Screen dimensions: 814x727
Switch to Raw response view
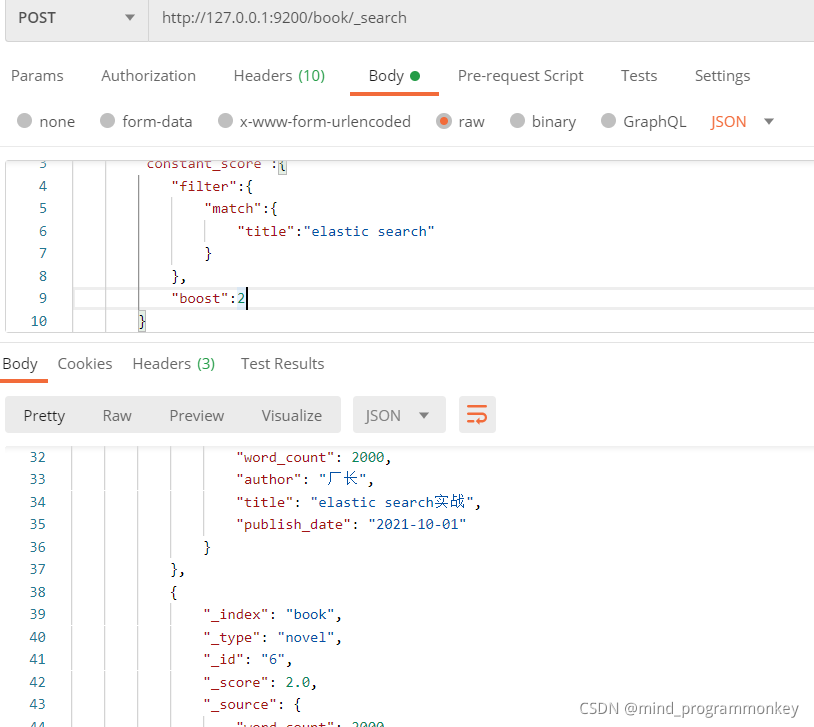click(117, 415)
